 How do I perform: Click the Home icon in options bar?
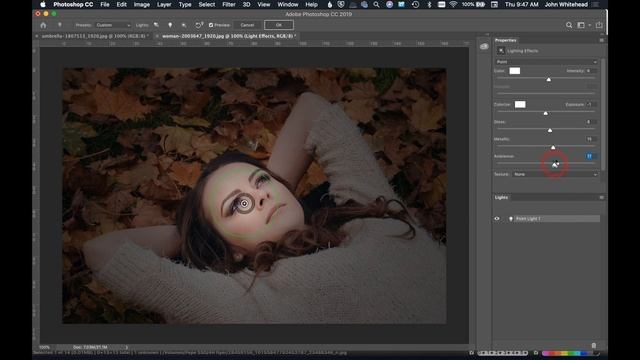click(x=43, y=25)
